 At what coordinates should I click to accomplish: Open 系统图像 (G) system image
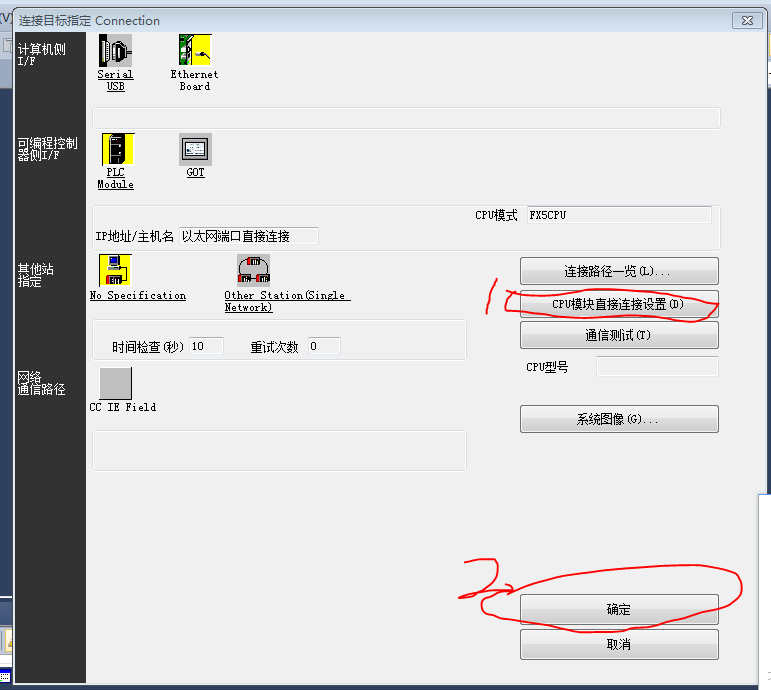tap(619, 419)
